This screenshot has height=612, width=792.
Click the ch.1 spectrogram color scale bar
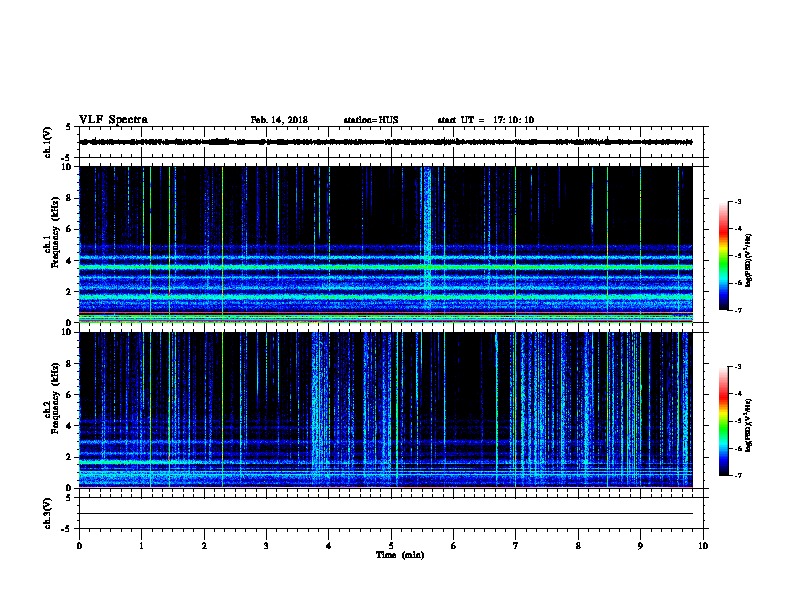pos(723,256)
